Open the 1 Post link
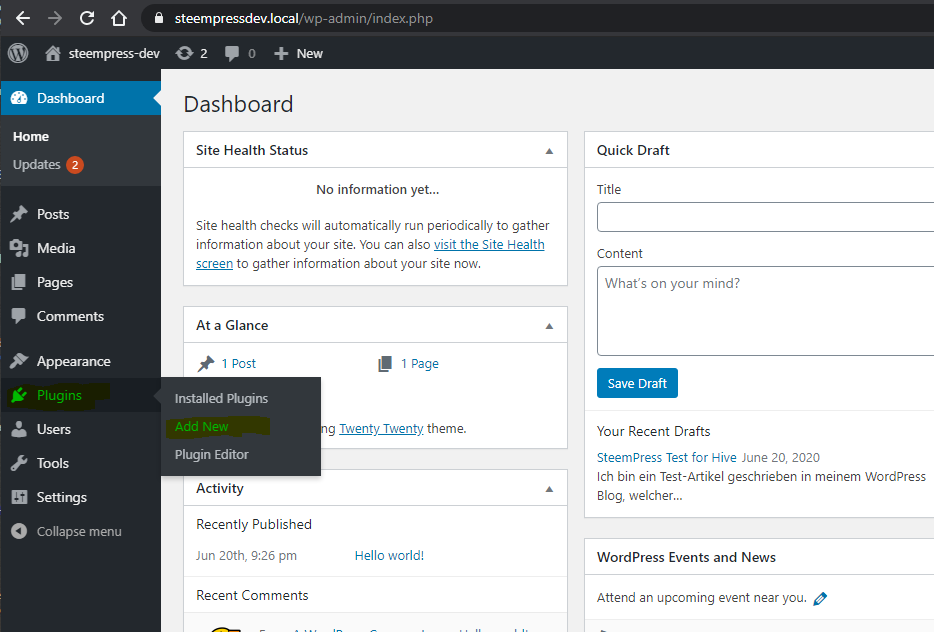 (x=239, y=363)
